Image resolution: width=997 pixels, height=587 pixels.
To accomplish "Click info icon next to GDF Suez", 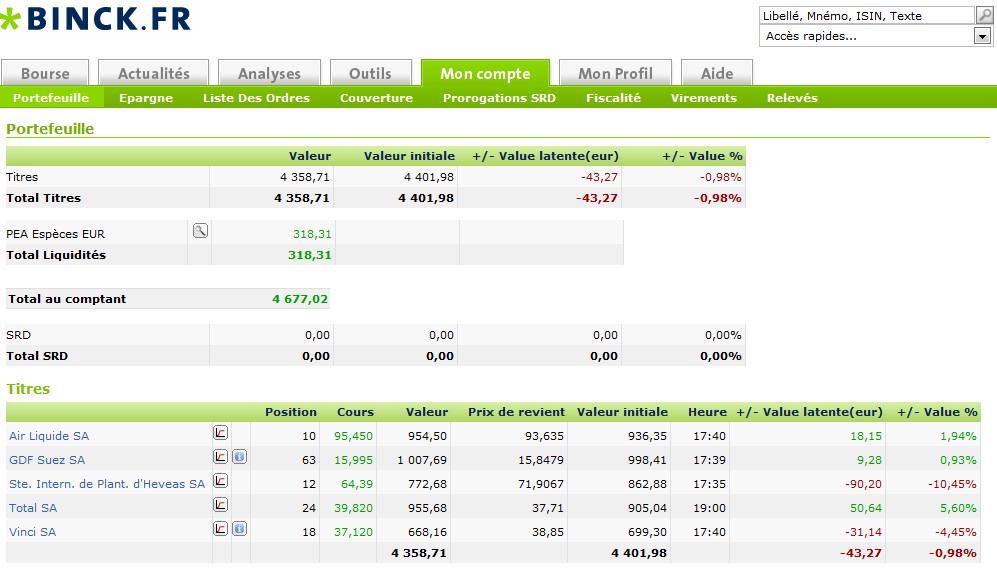I will [240, 457].
